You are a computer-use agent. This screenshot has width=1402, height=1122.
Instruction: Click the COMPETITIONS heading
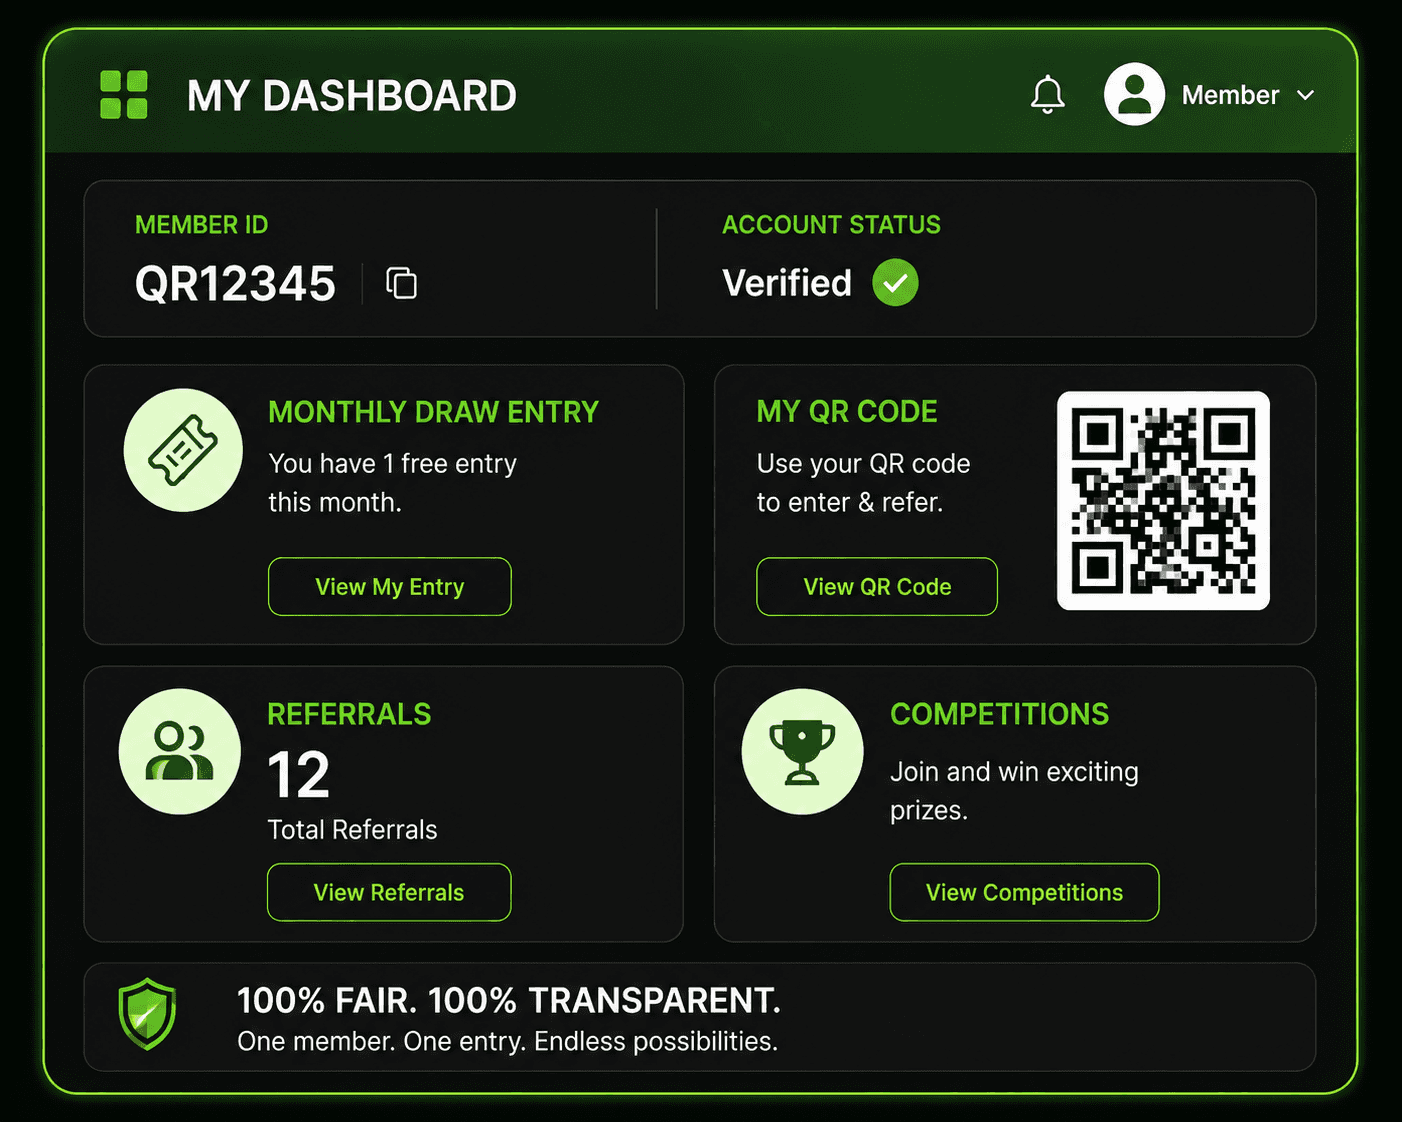[999, 714]
